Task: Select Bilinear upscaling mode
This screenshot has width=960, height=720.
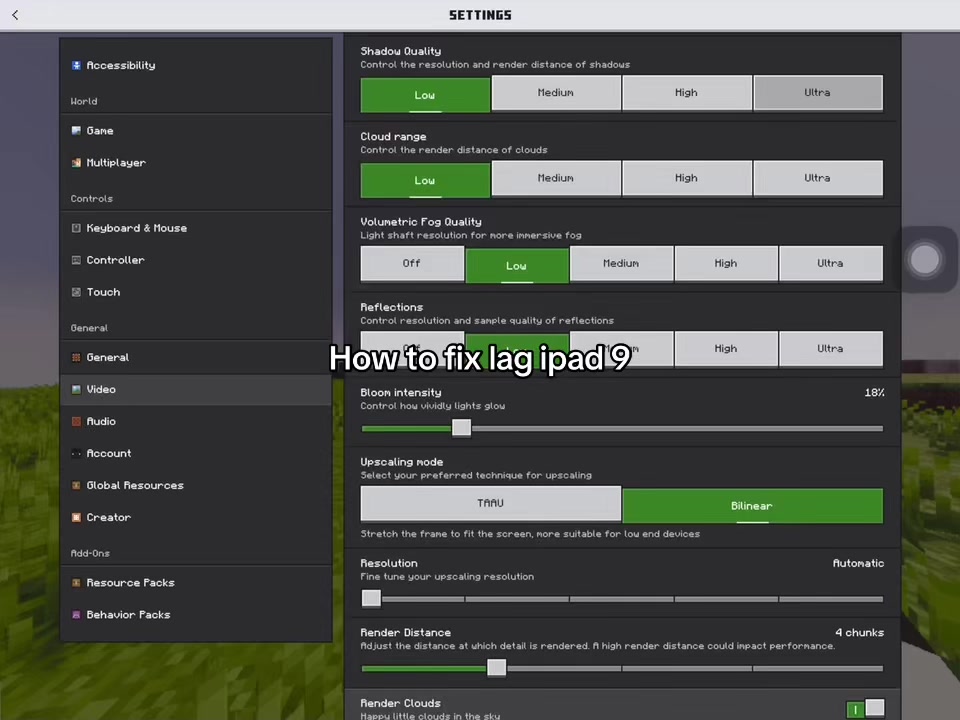Action: (x=752, y=506)
